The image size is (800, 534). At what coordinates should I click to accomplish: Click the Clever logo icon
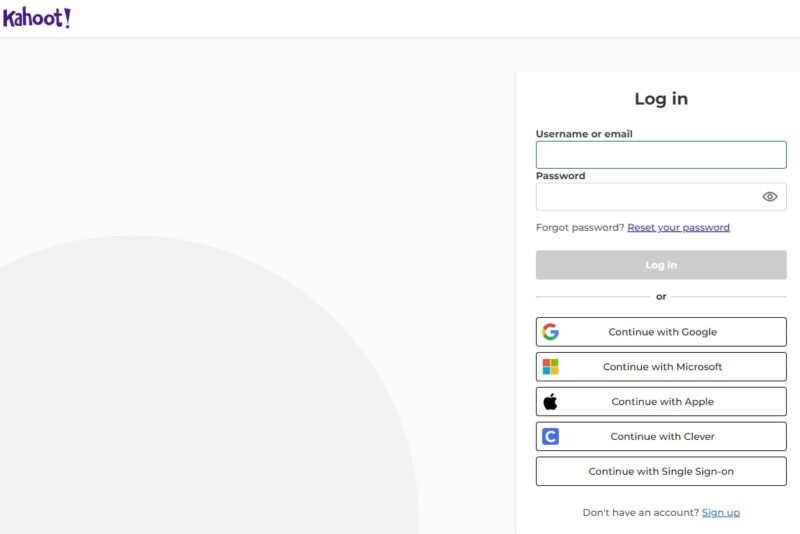(550, 437)
